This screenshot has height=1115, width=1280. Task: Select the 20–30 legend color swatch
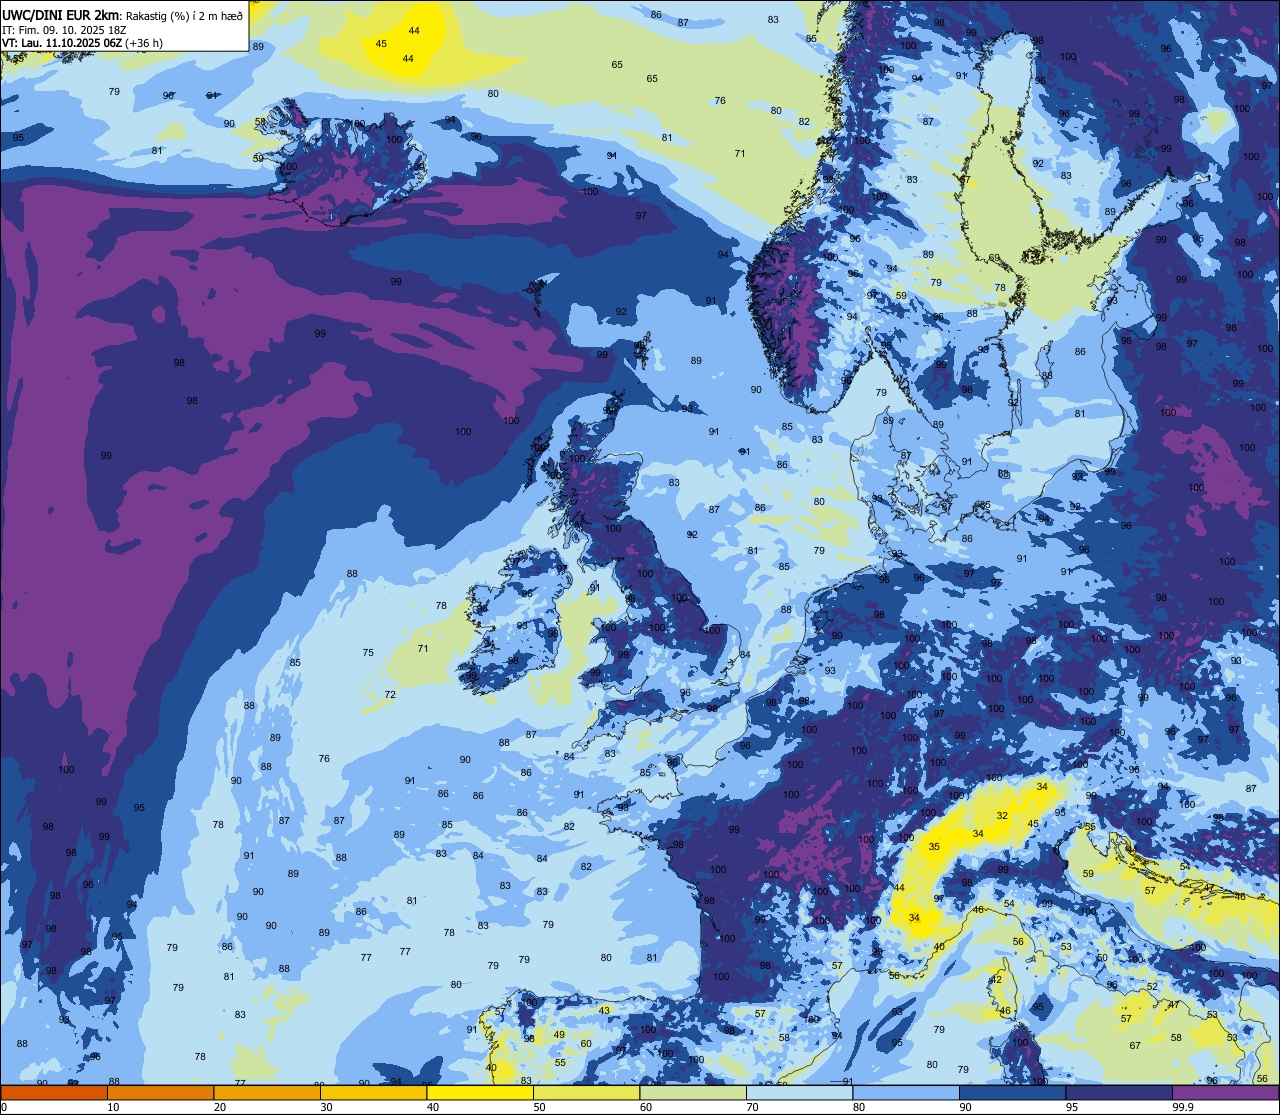pyautogui.click(x=267, y=1092)
